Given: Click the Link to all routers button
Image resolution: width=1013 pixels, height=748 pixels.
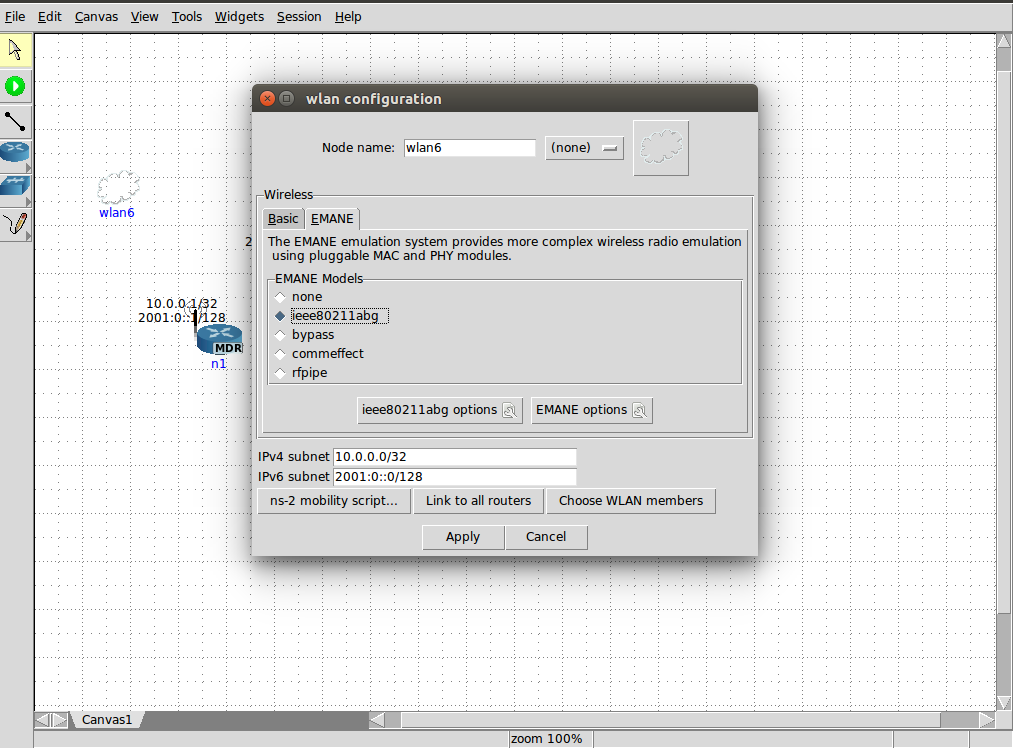Looking at the screenshot, I should 478,501.
